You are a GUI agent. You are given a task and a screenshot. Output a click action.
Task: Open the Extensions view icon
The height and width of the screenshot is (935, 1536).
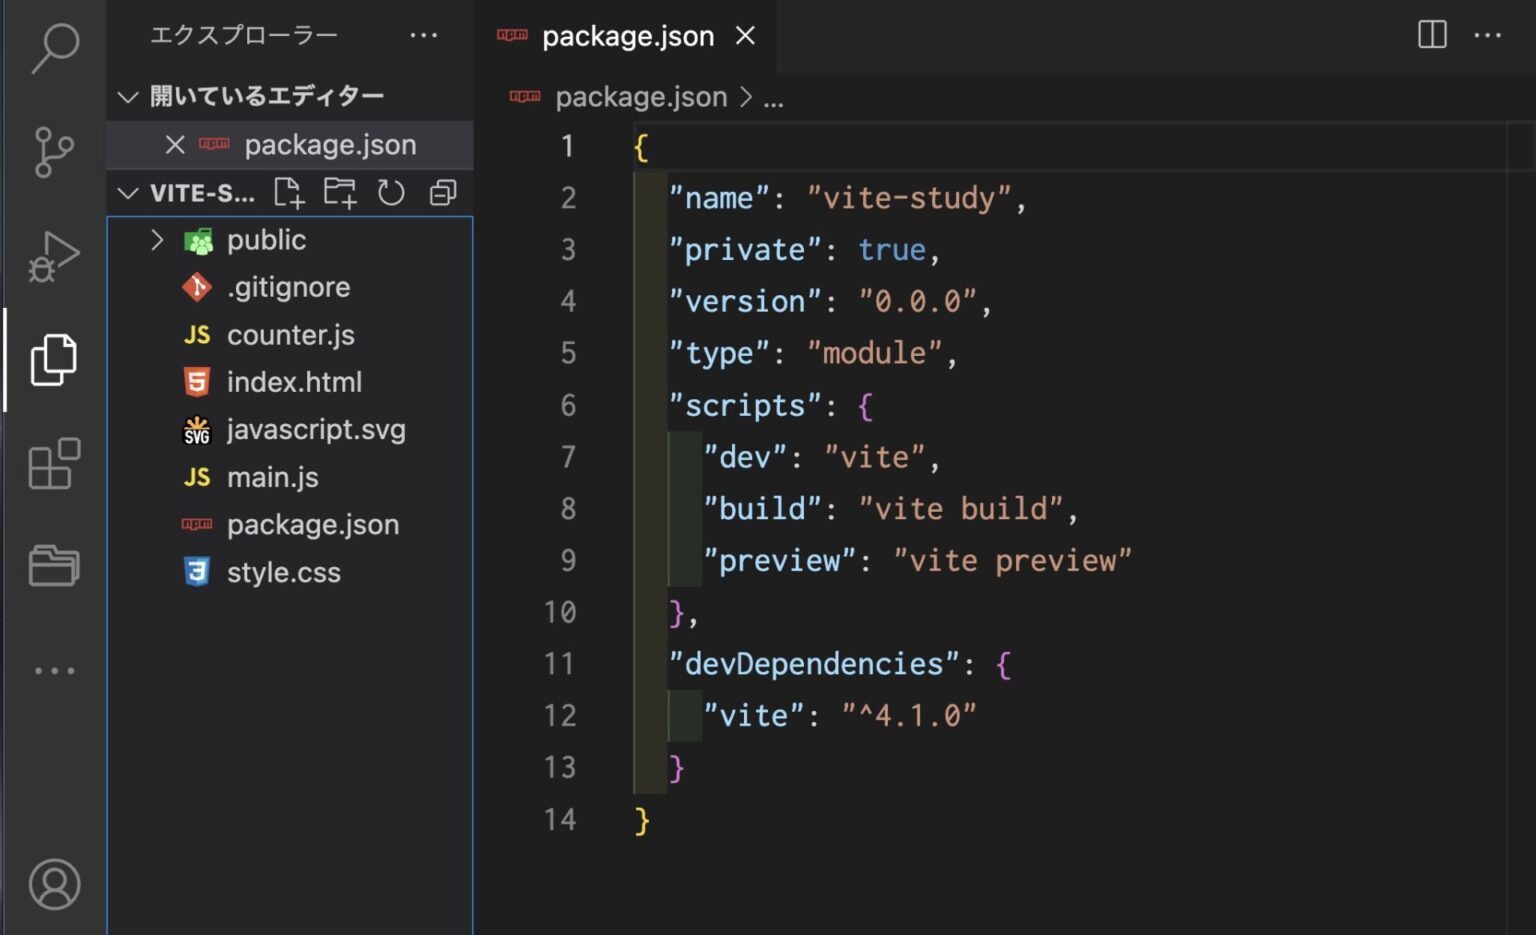55,465
